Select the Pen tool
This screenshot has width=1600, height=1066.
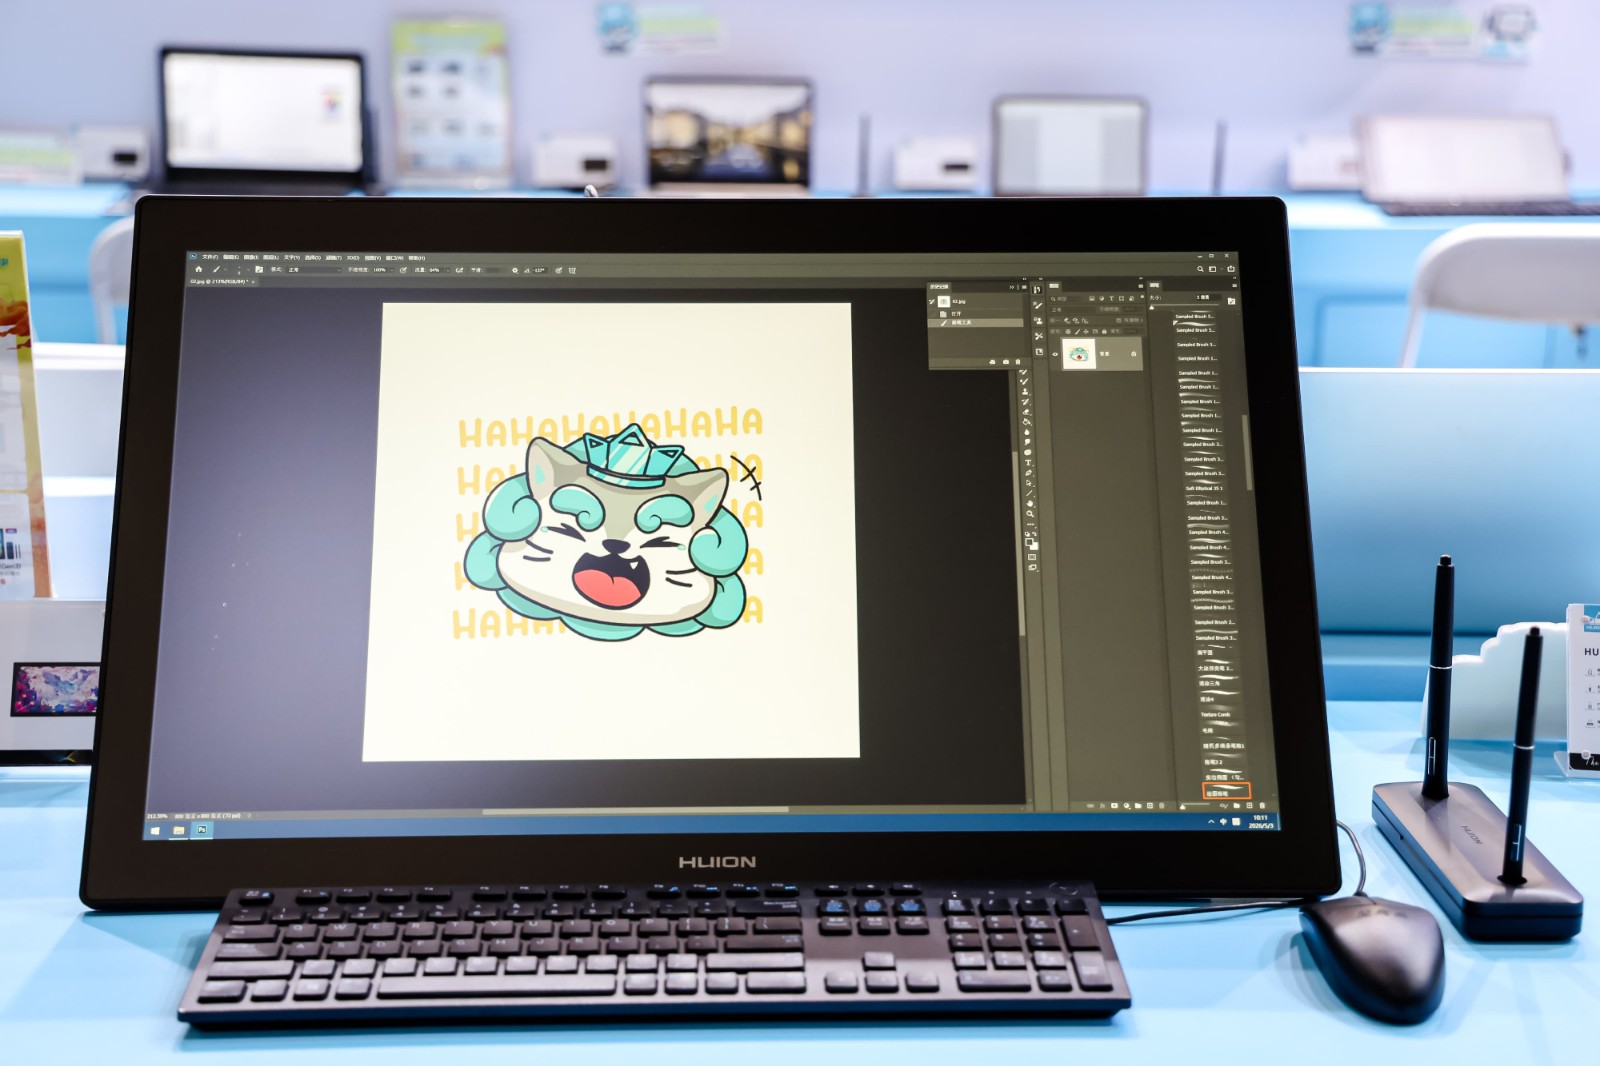coord(1028,473)
